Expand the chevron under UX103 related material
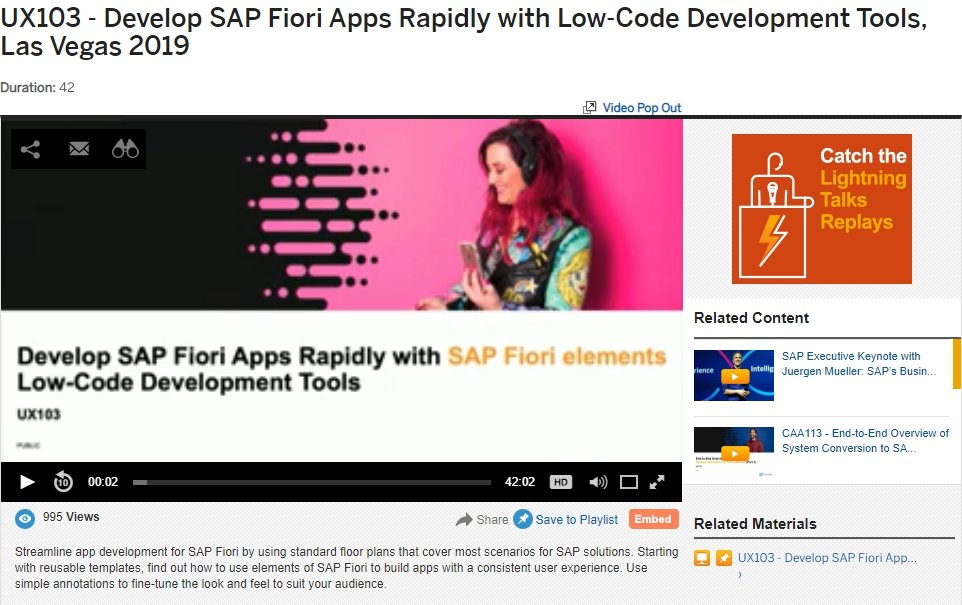The width and height of the screenshot is (962, 605). (740, 575)
